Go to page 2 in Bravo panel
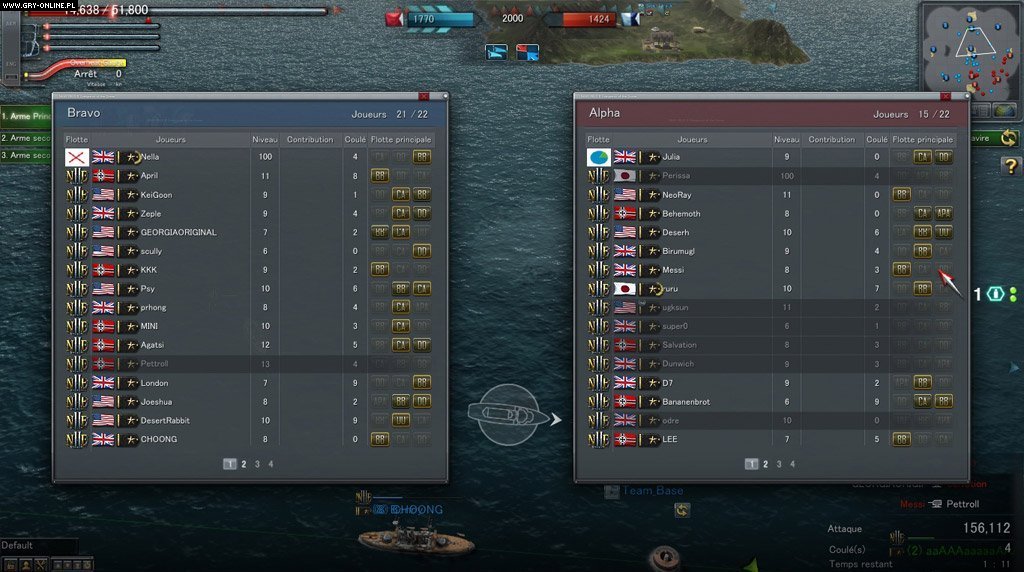The image size is (1024, 572). pyautogui.click(x=244, y=464)
